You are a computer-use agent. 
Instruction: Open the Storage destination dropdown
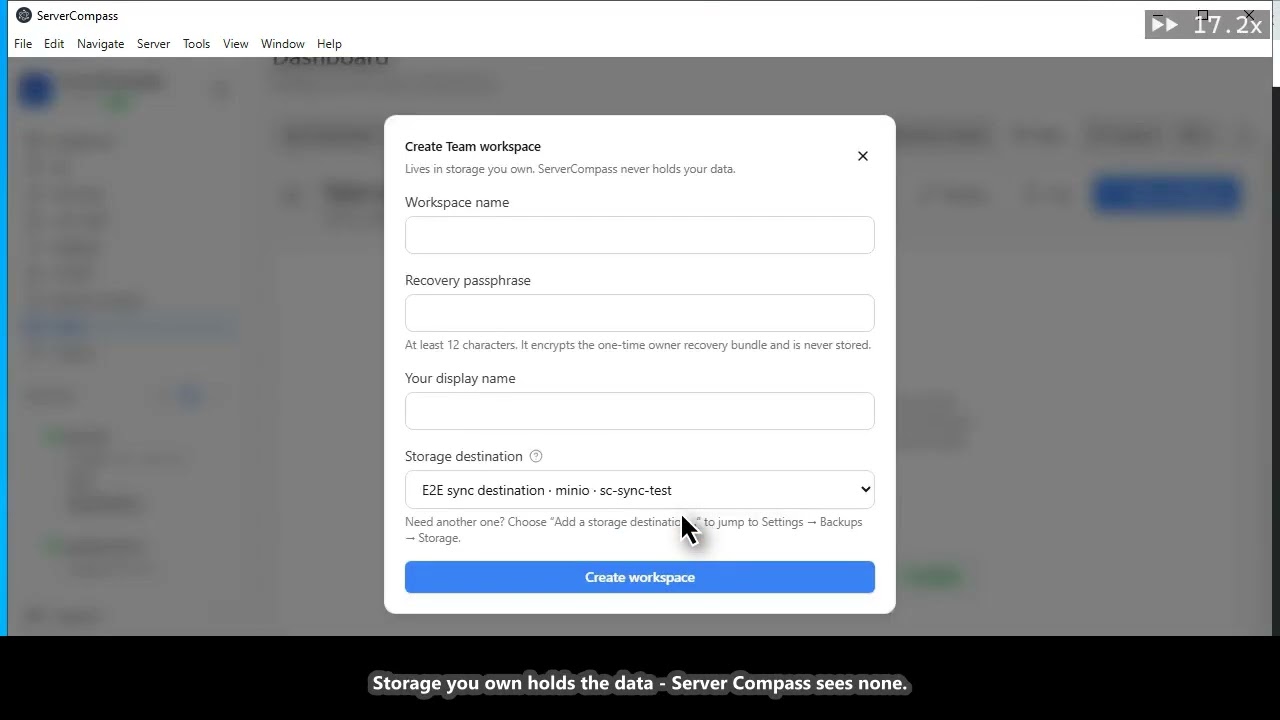(x=640, y=490)
